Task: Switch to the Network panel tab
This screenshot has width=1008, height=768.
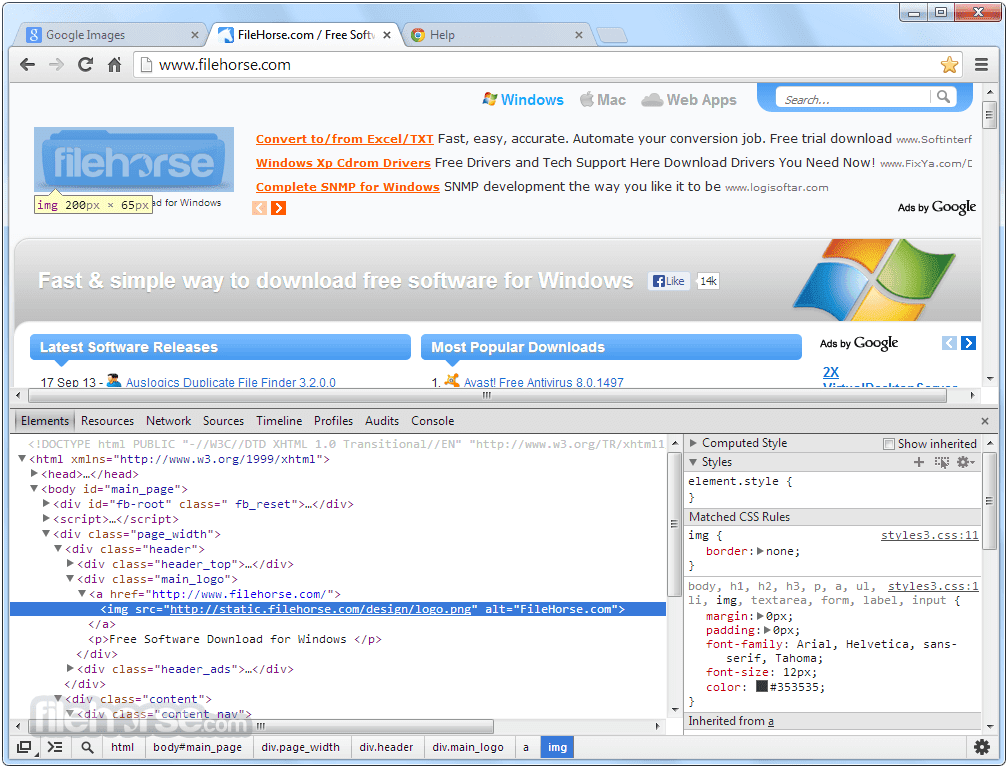Action: tap(168, 421)
